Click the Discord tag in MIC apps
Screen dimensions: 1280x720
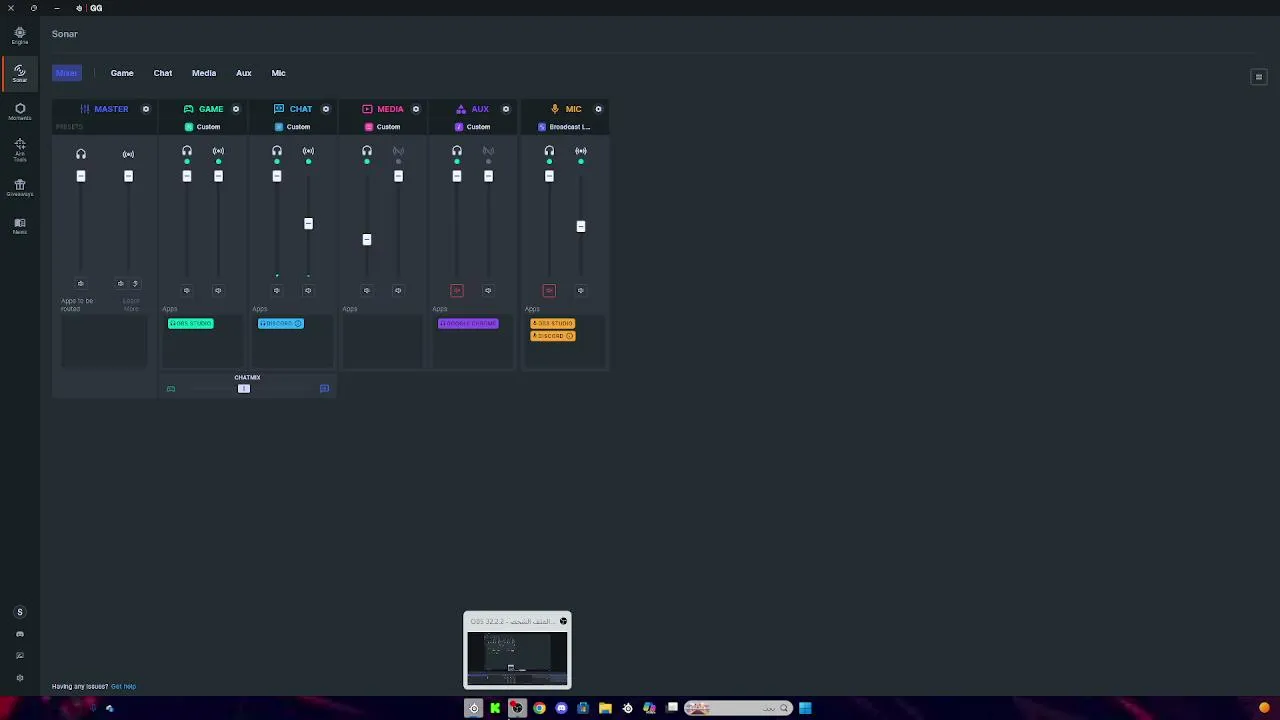point(553,336)
